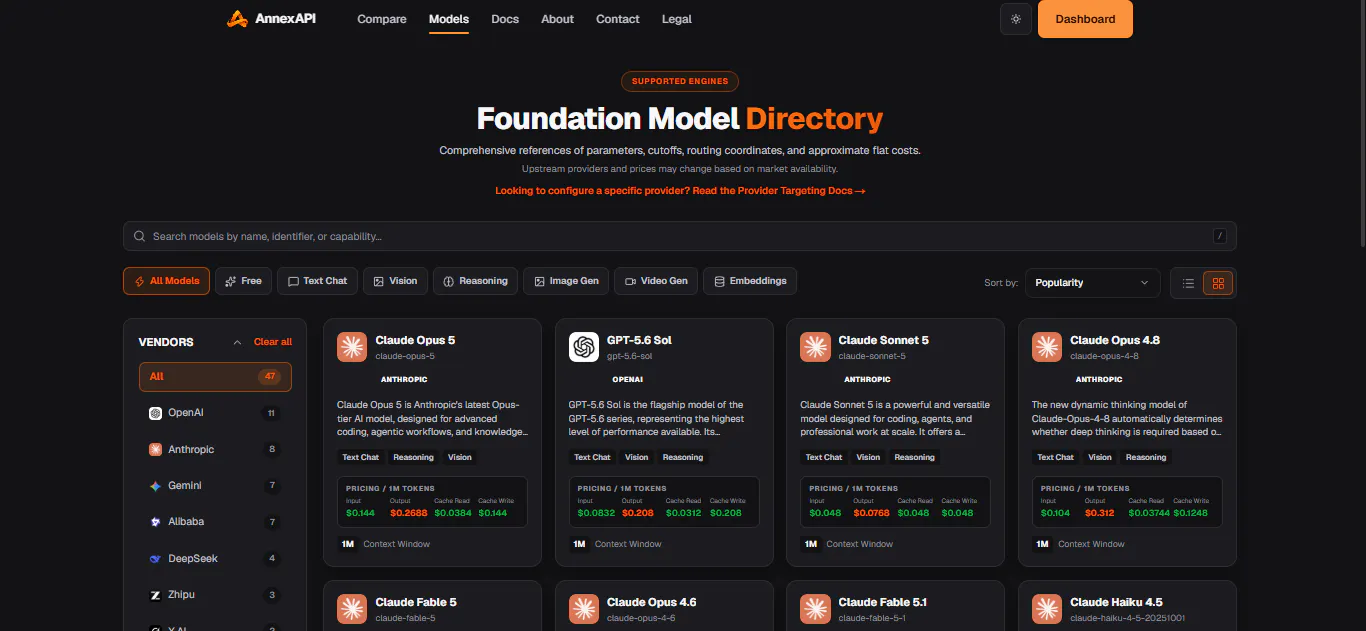
Task: Click the GPT-5.6 Sol OpenAI logo
Action: (x=584, y=347)
